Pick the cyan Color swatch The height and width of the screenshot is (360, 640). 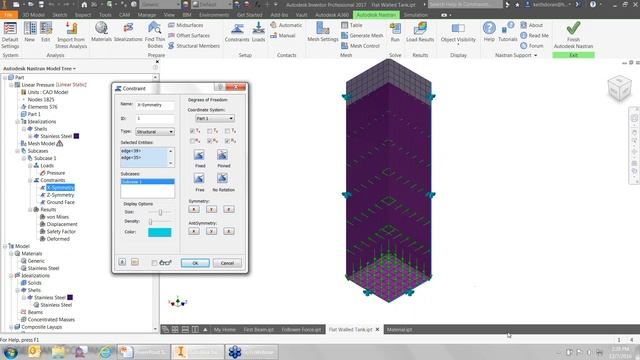[160, 232]
